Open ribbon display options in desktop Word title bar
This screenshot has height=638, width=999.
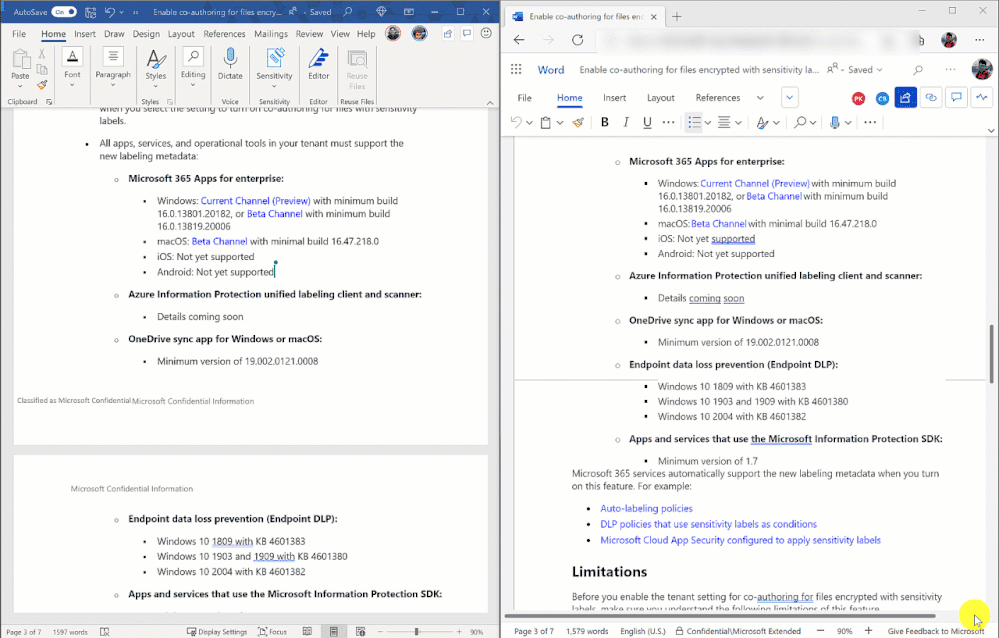tap(409, 11)
